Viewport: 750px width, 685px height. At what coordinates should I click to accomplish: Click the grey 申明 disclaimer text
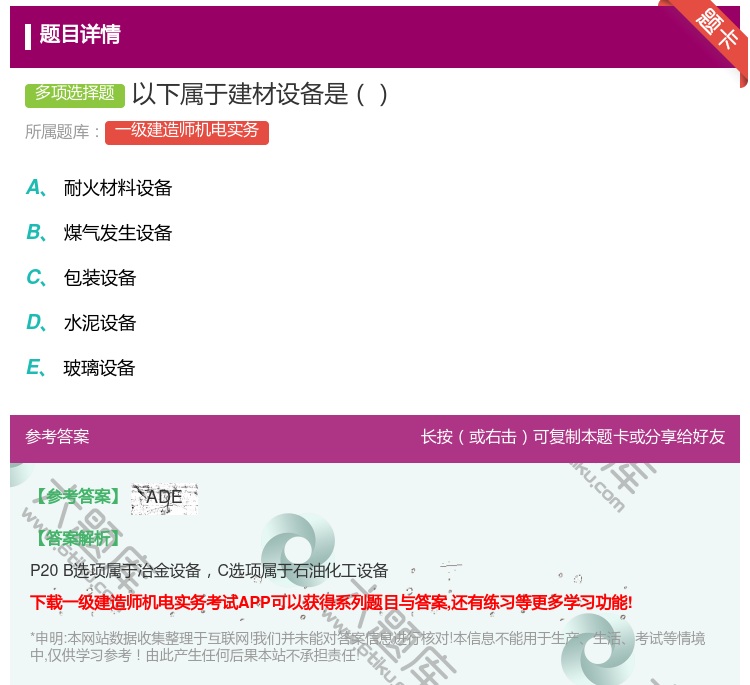pyautogui.click(x=367, y=647)
